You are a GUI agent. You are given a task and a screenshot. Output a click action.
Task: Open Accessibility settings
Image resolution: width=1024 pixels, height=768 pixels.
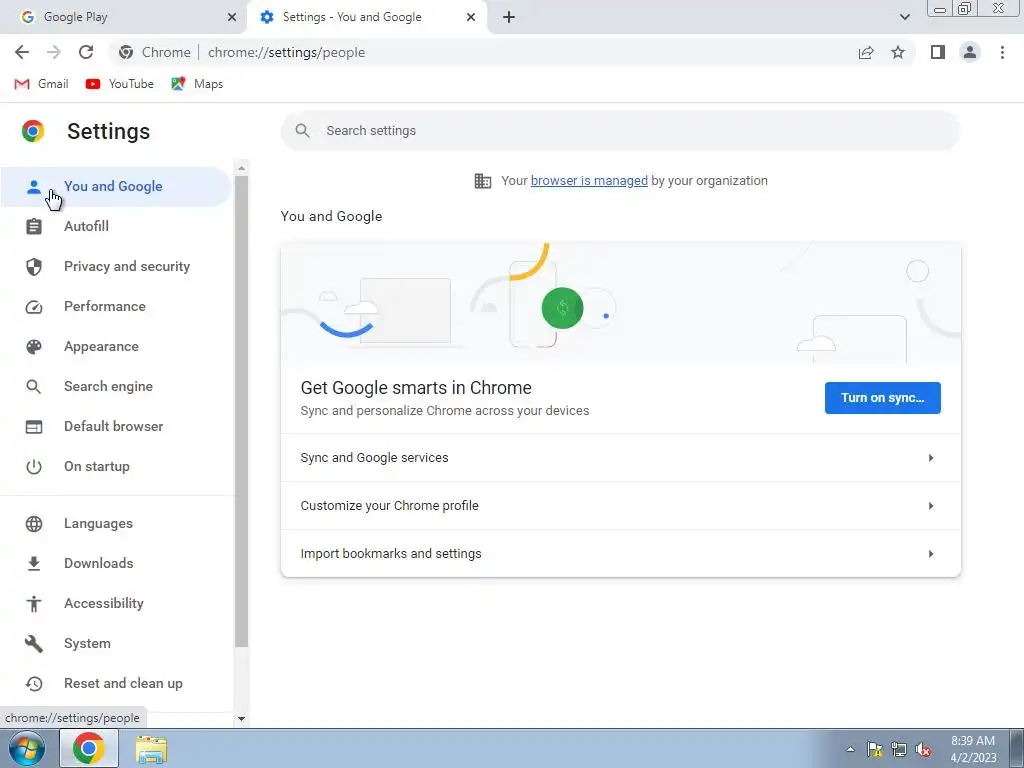point(116,603)
